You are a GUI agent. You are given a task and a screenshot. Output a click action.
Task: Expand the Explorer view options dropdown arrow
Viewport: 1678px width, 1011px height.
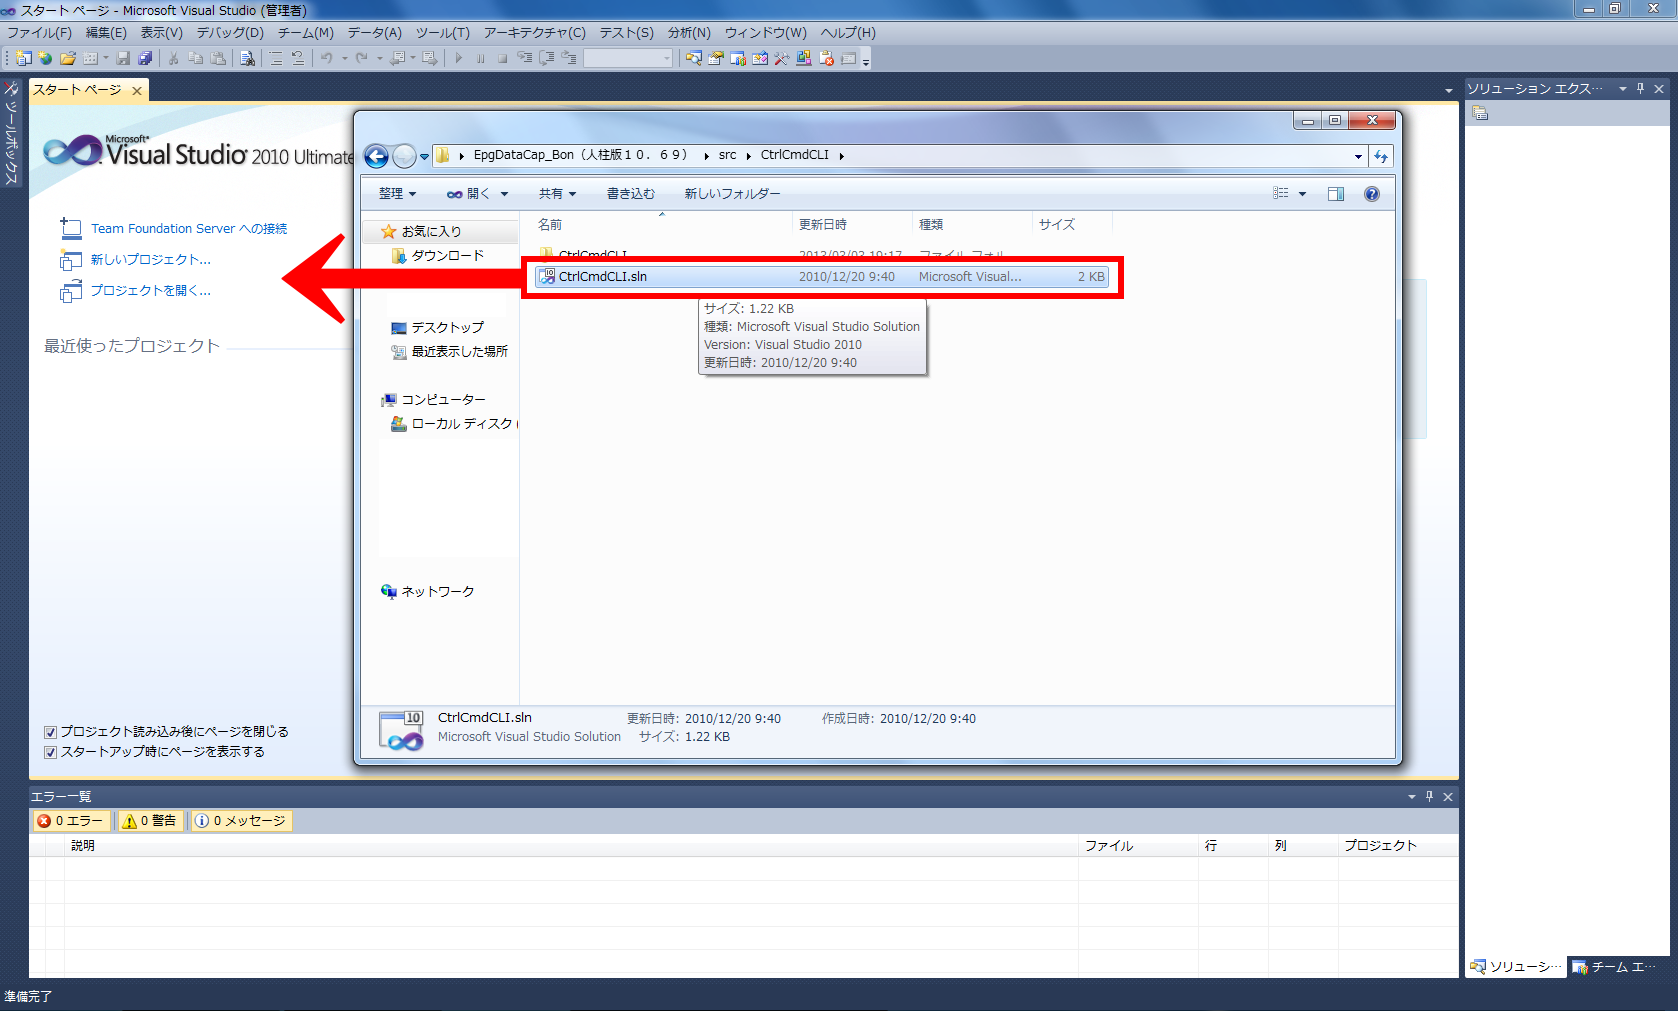pos(1302,194)
